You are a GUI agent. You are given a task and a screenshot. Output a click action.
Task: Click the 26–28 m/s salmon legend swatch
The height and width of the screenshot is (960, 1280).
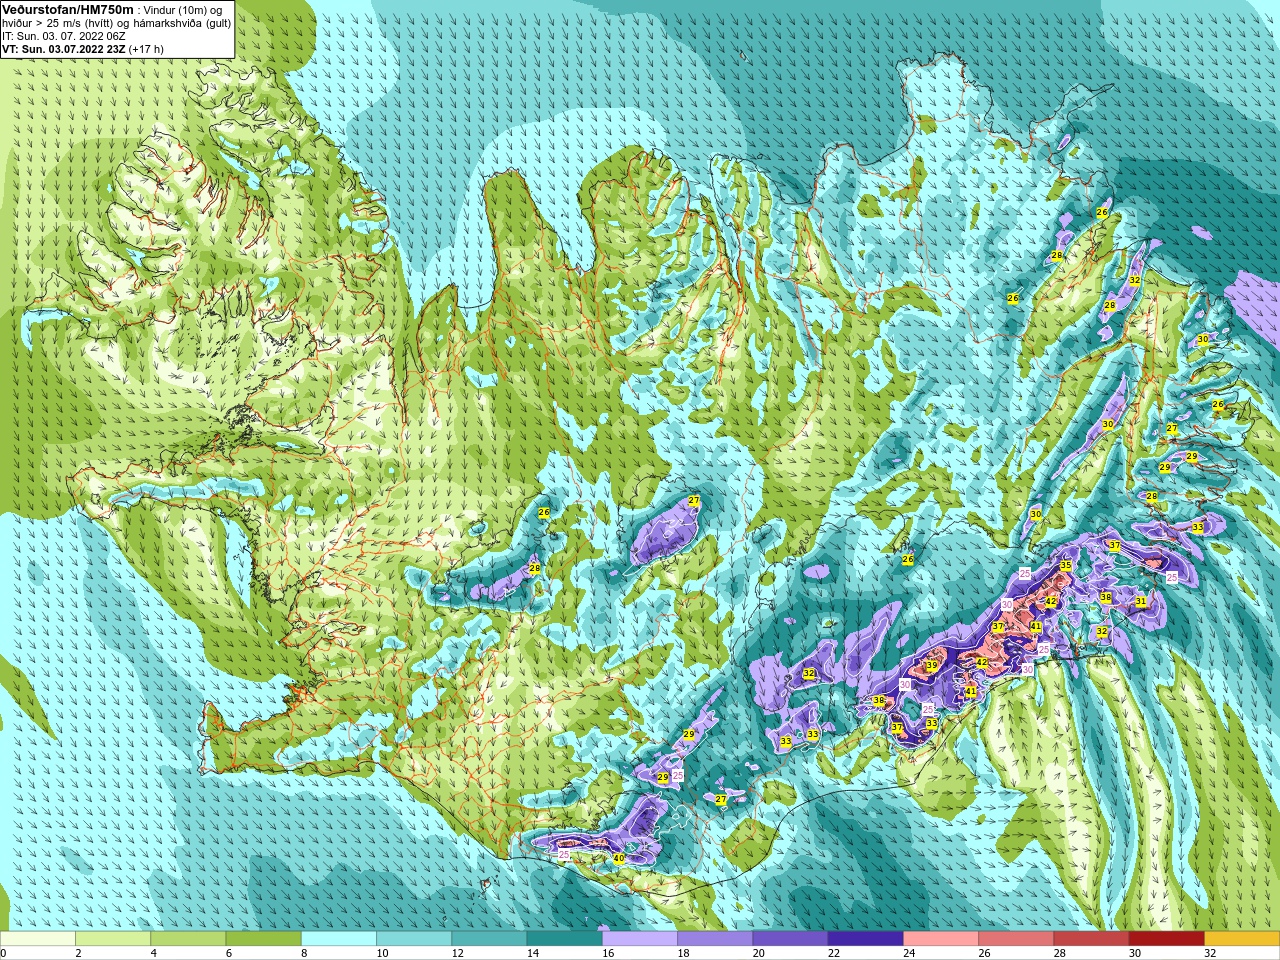[1016, 939]
